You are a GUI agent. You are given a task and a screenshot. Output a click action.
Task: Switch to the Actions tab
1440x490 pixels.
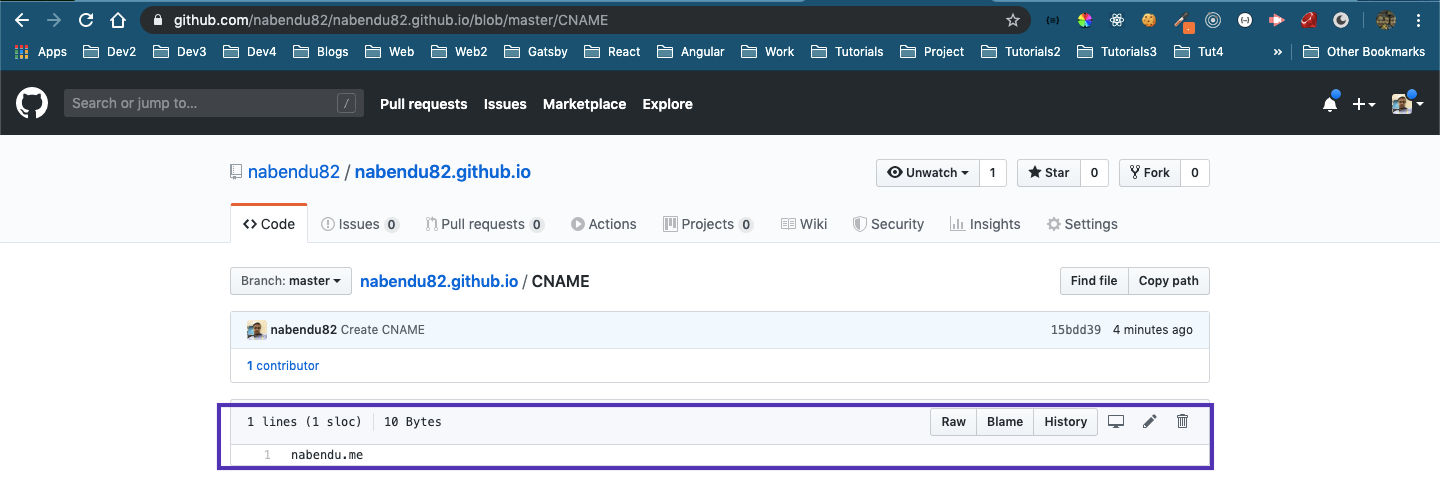pos(604,224)
